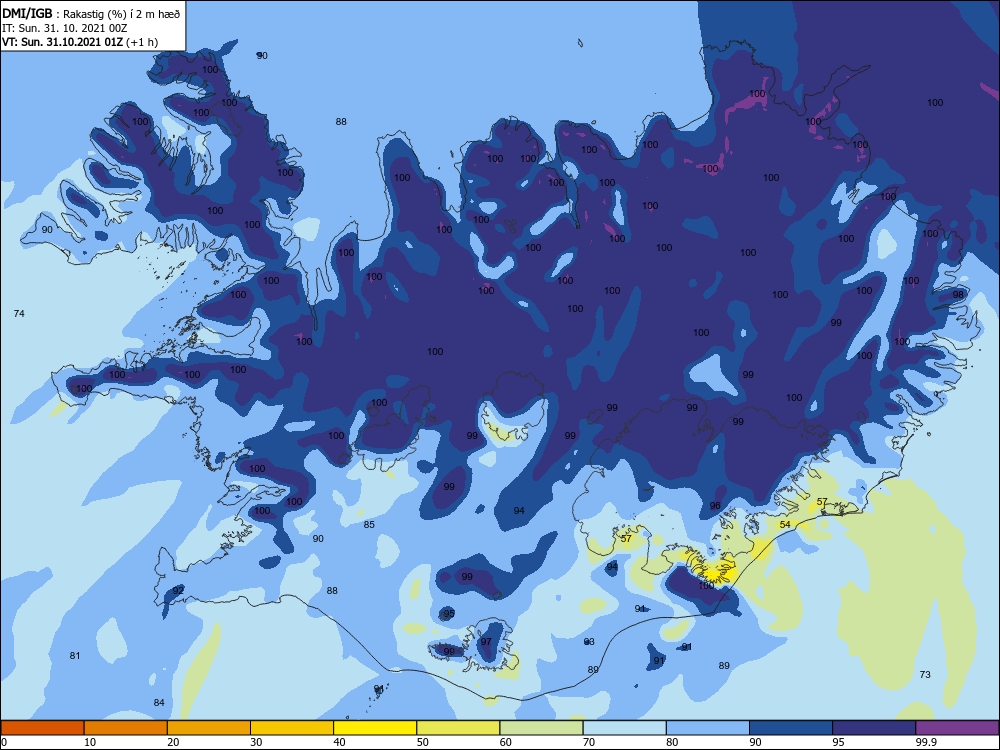Click the pale yellow 50–60 legend segment
Screen dimensions: 1000x750
coord(458,728)
